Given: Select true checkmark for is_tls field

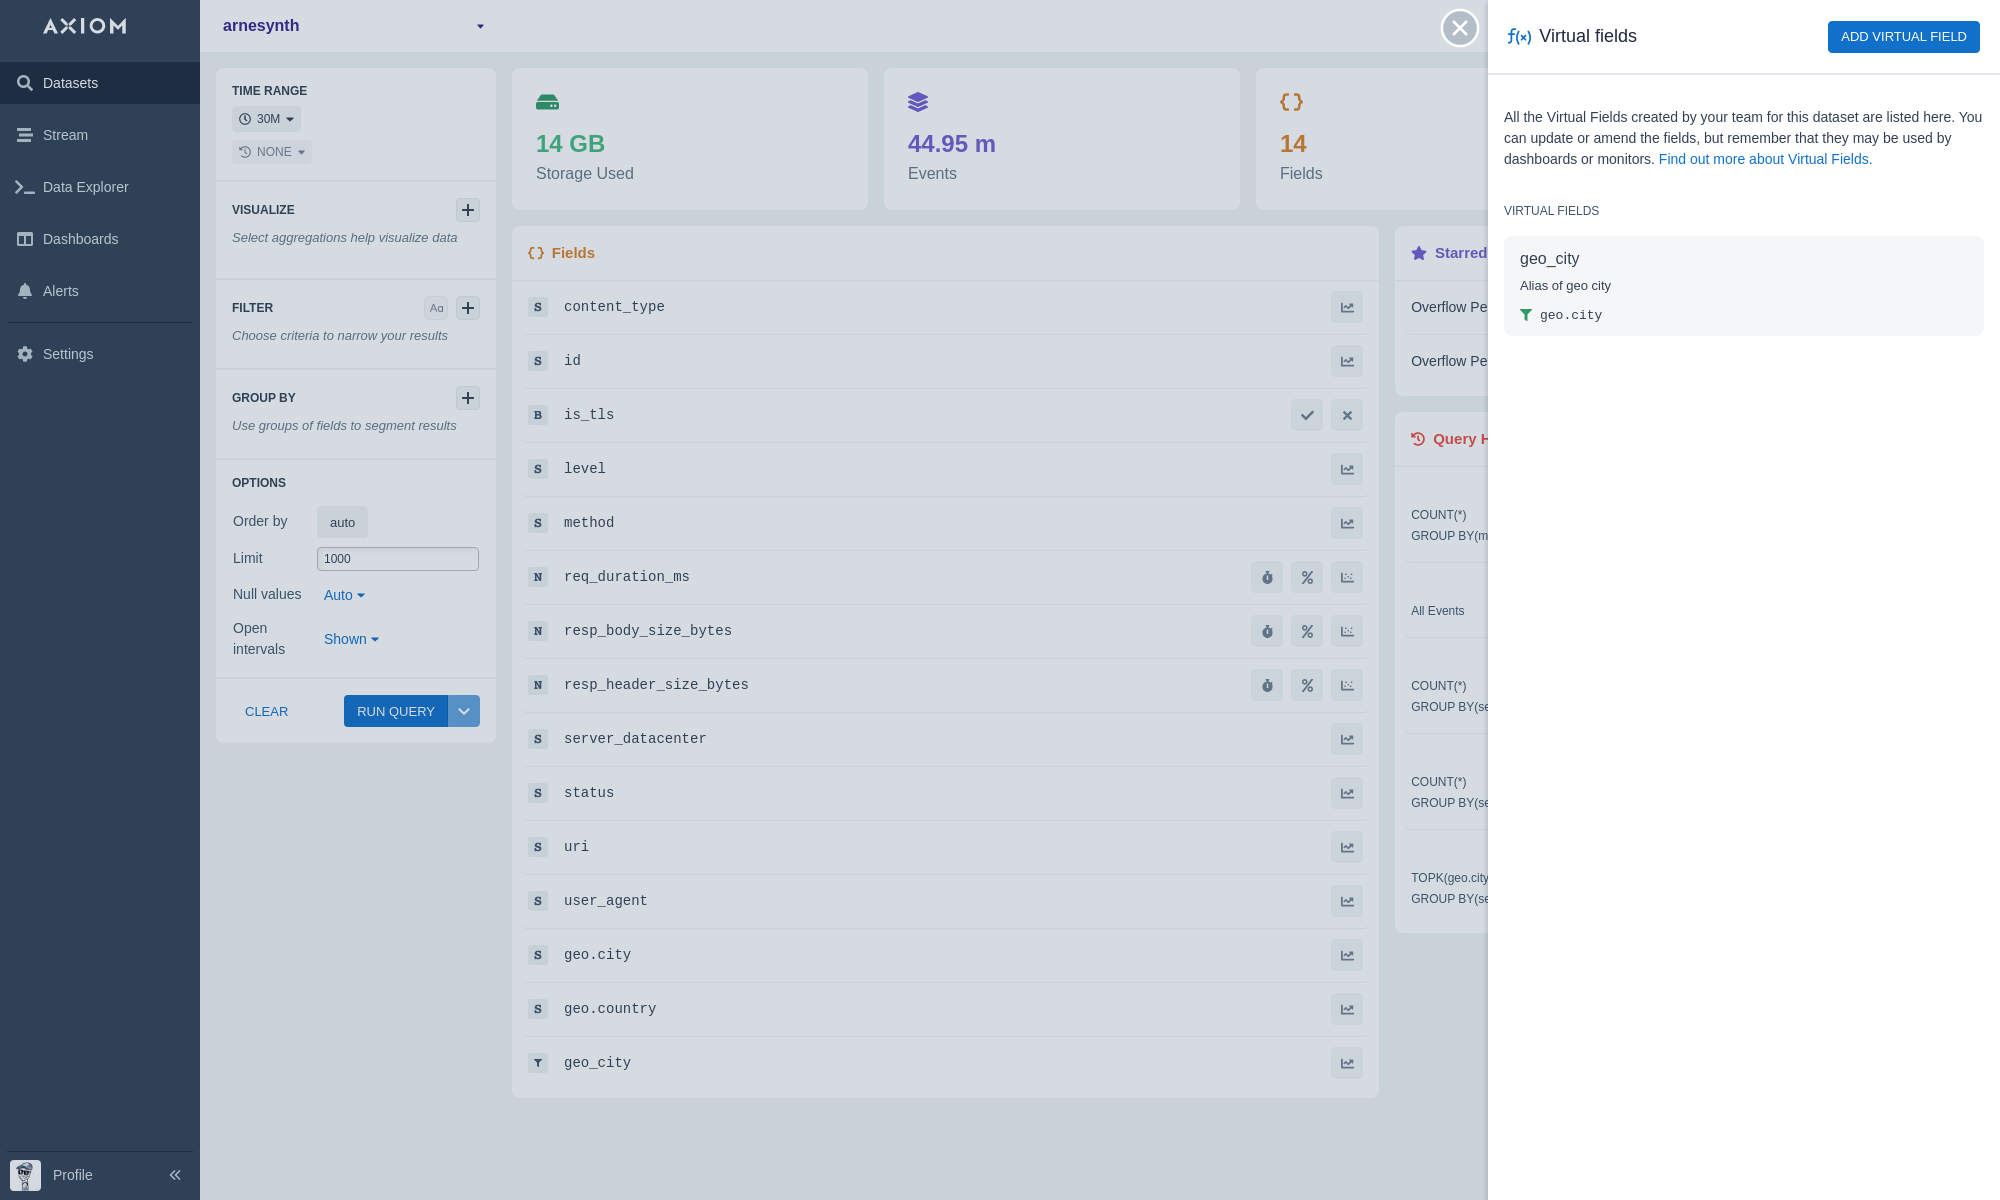Looking at the screenshot, I should 1307,415.
